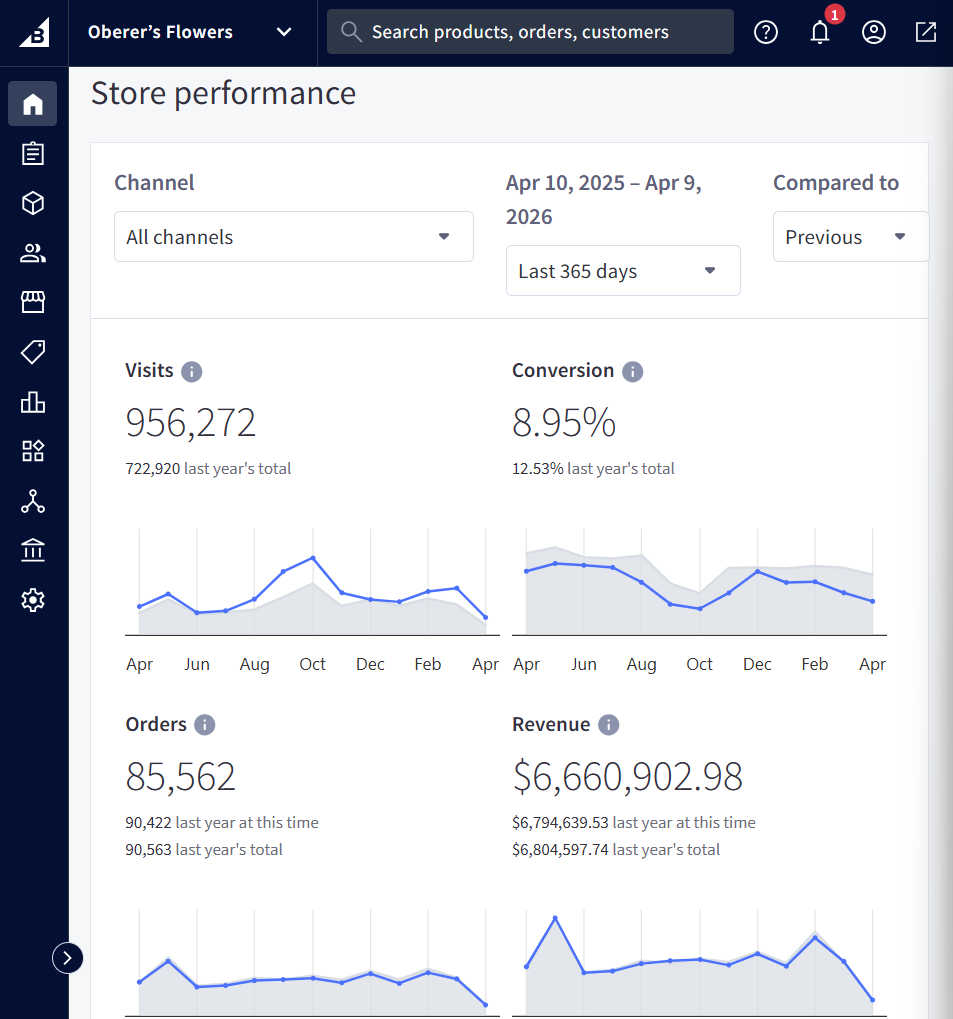Open the Visits info tooltip icon
This screenshot has height=1019, width=953.
click(192, 371)
